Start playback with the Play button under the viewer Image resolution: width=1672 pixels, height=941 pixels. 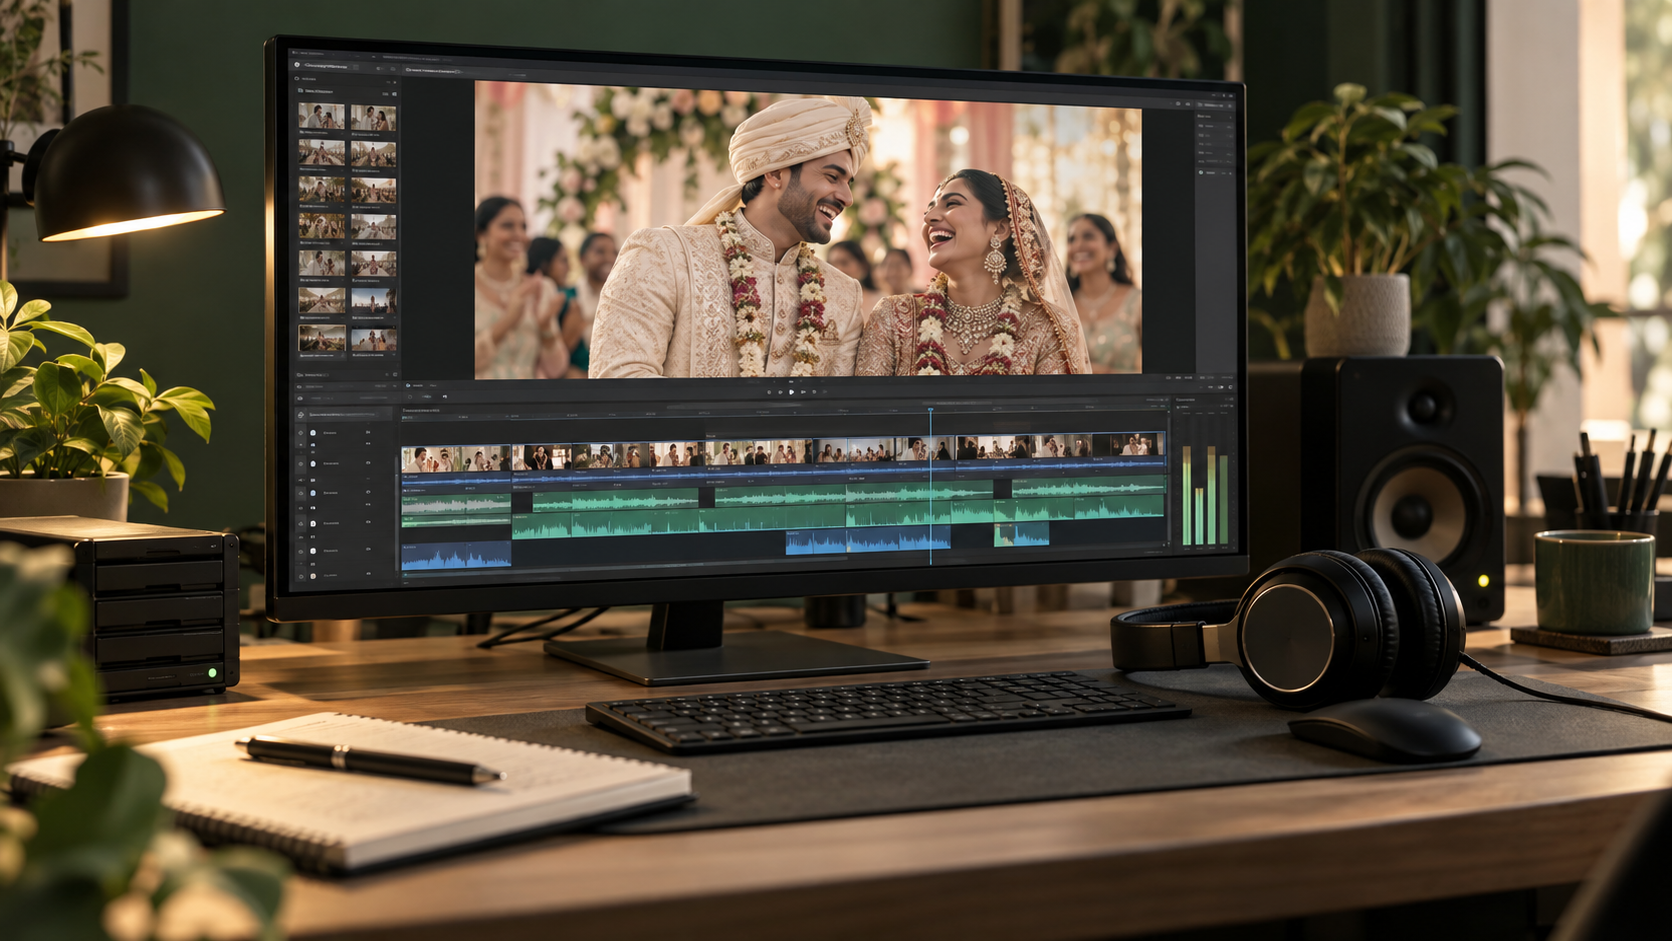[791, 392]
